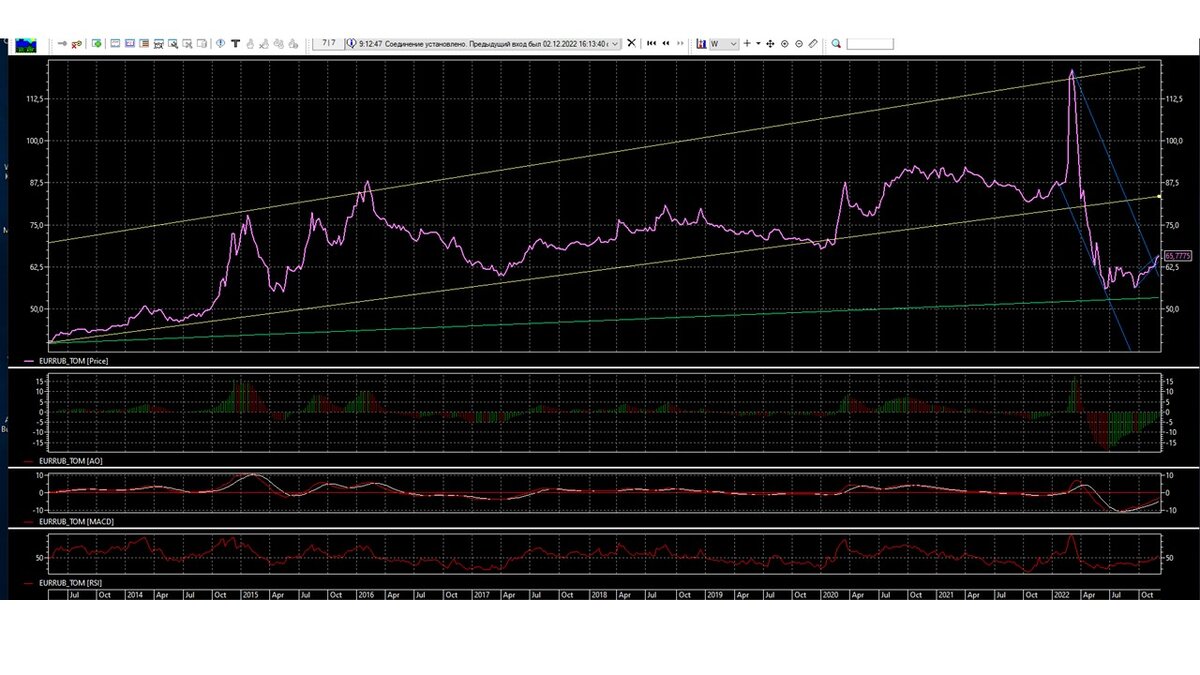Click the zoom out circle icon
This screenshot has height=675, width=1200.
[798, 43]
